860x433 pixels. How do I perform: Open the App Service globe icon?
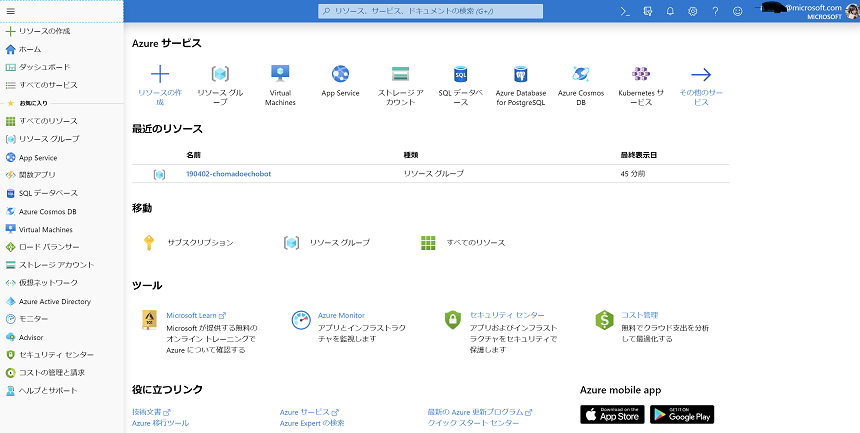point(341,74)
